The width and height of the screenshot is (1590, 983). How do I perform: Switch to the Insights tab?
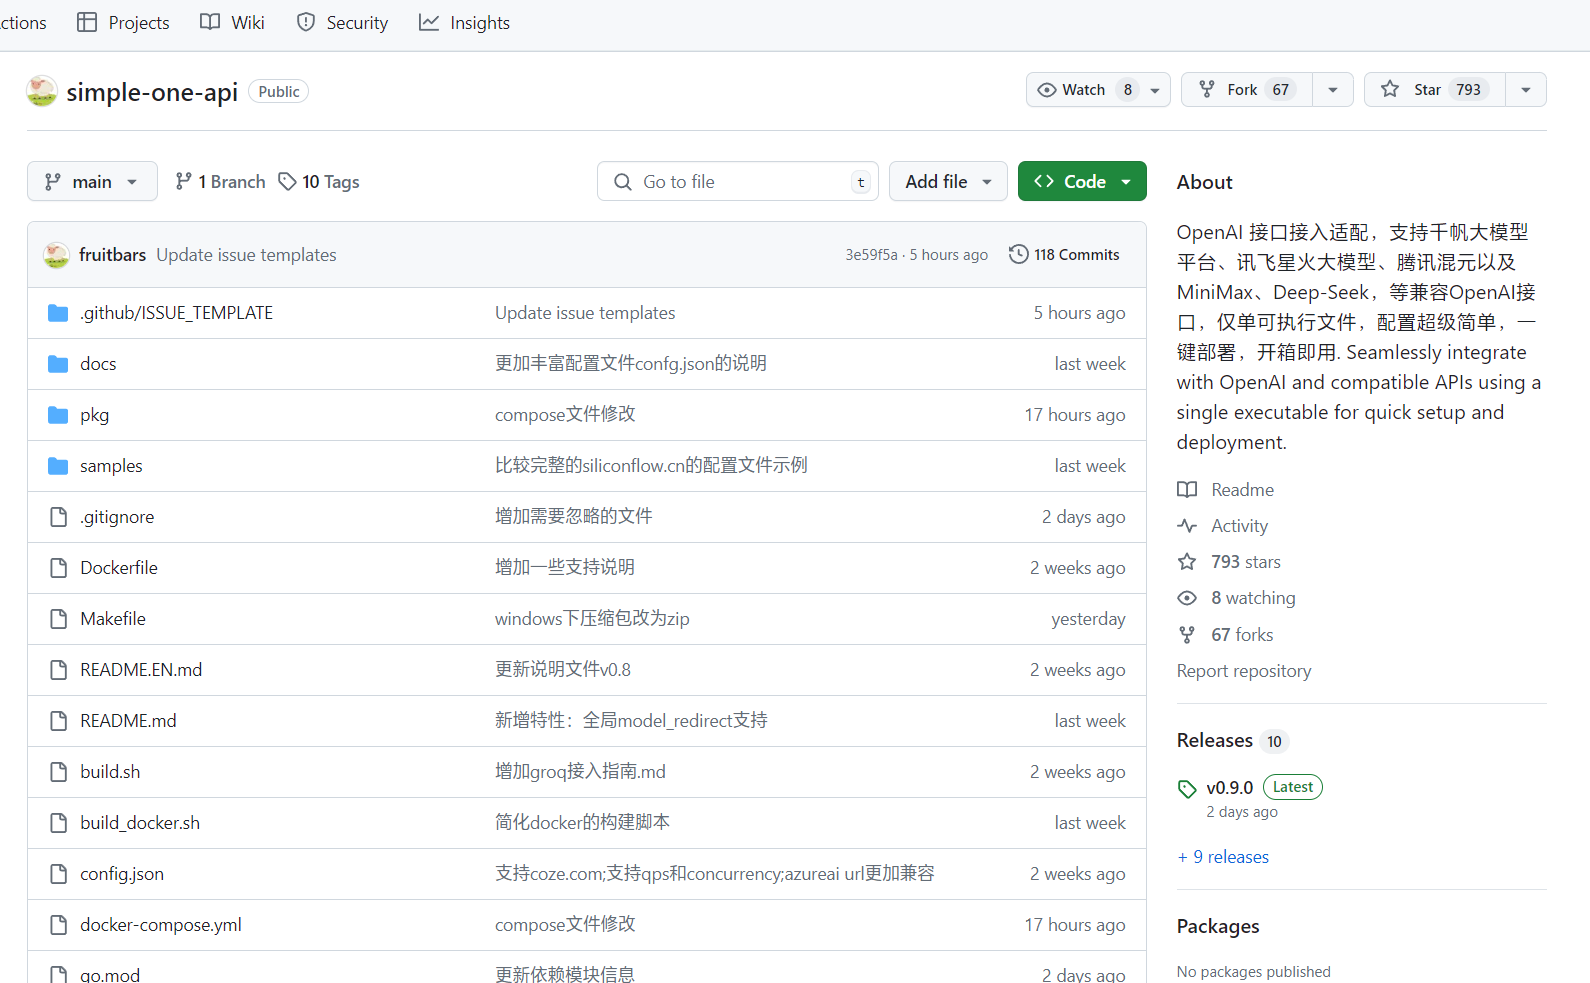click(464, 22)
